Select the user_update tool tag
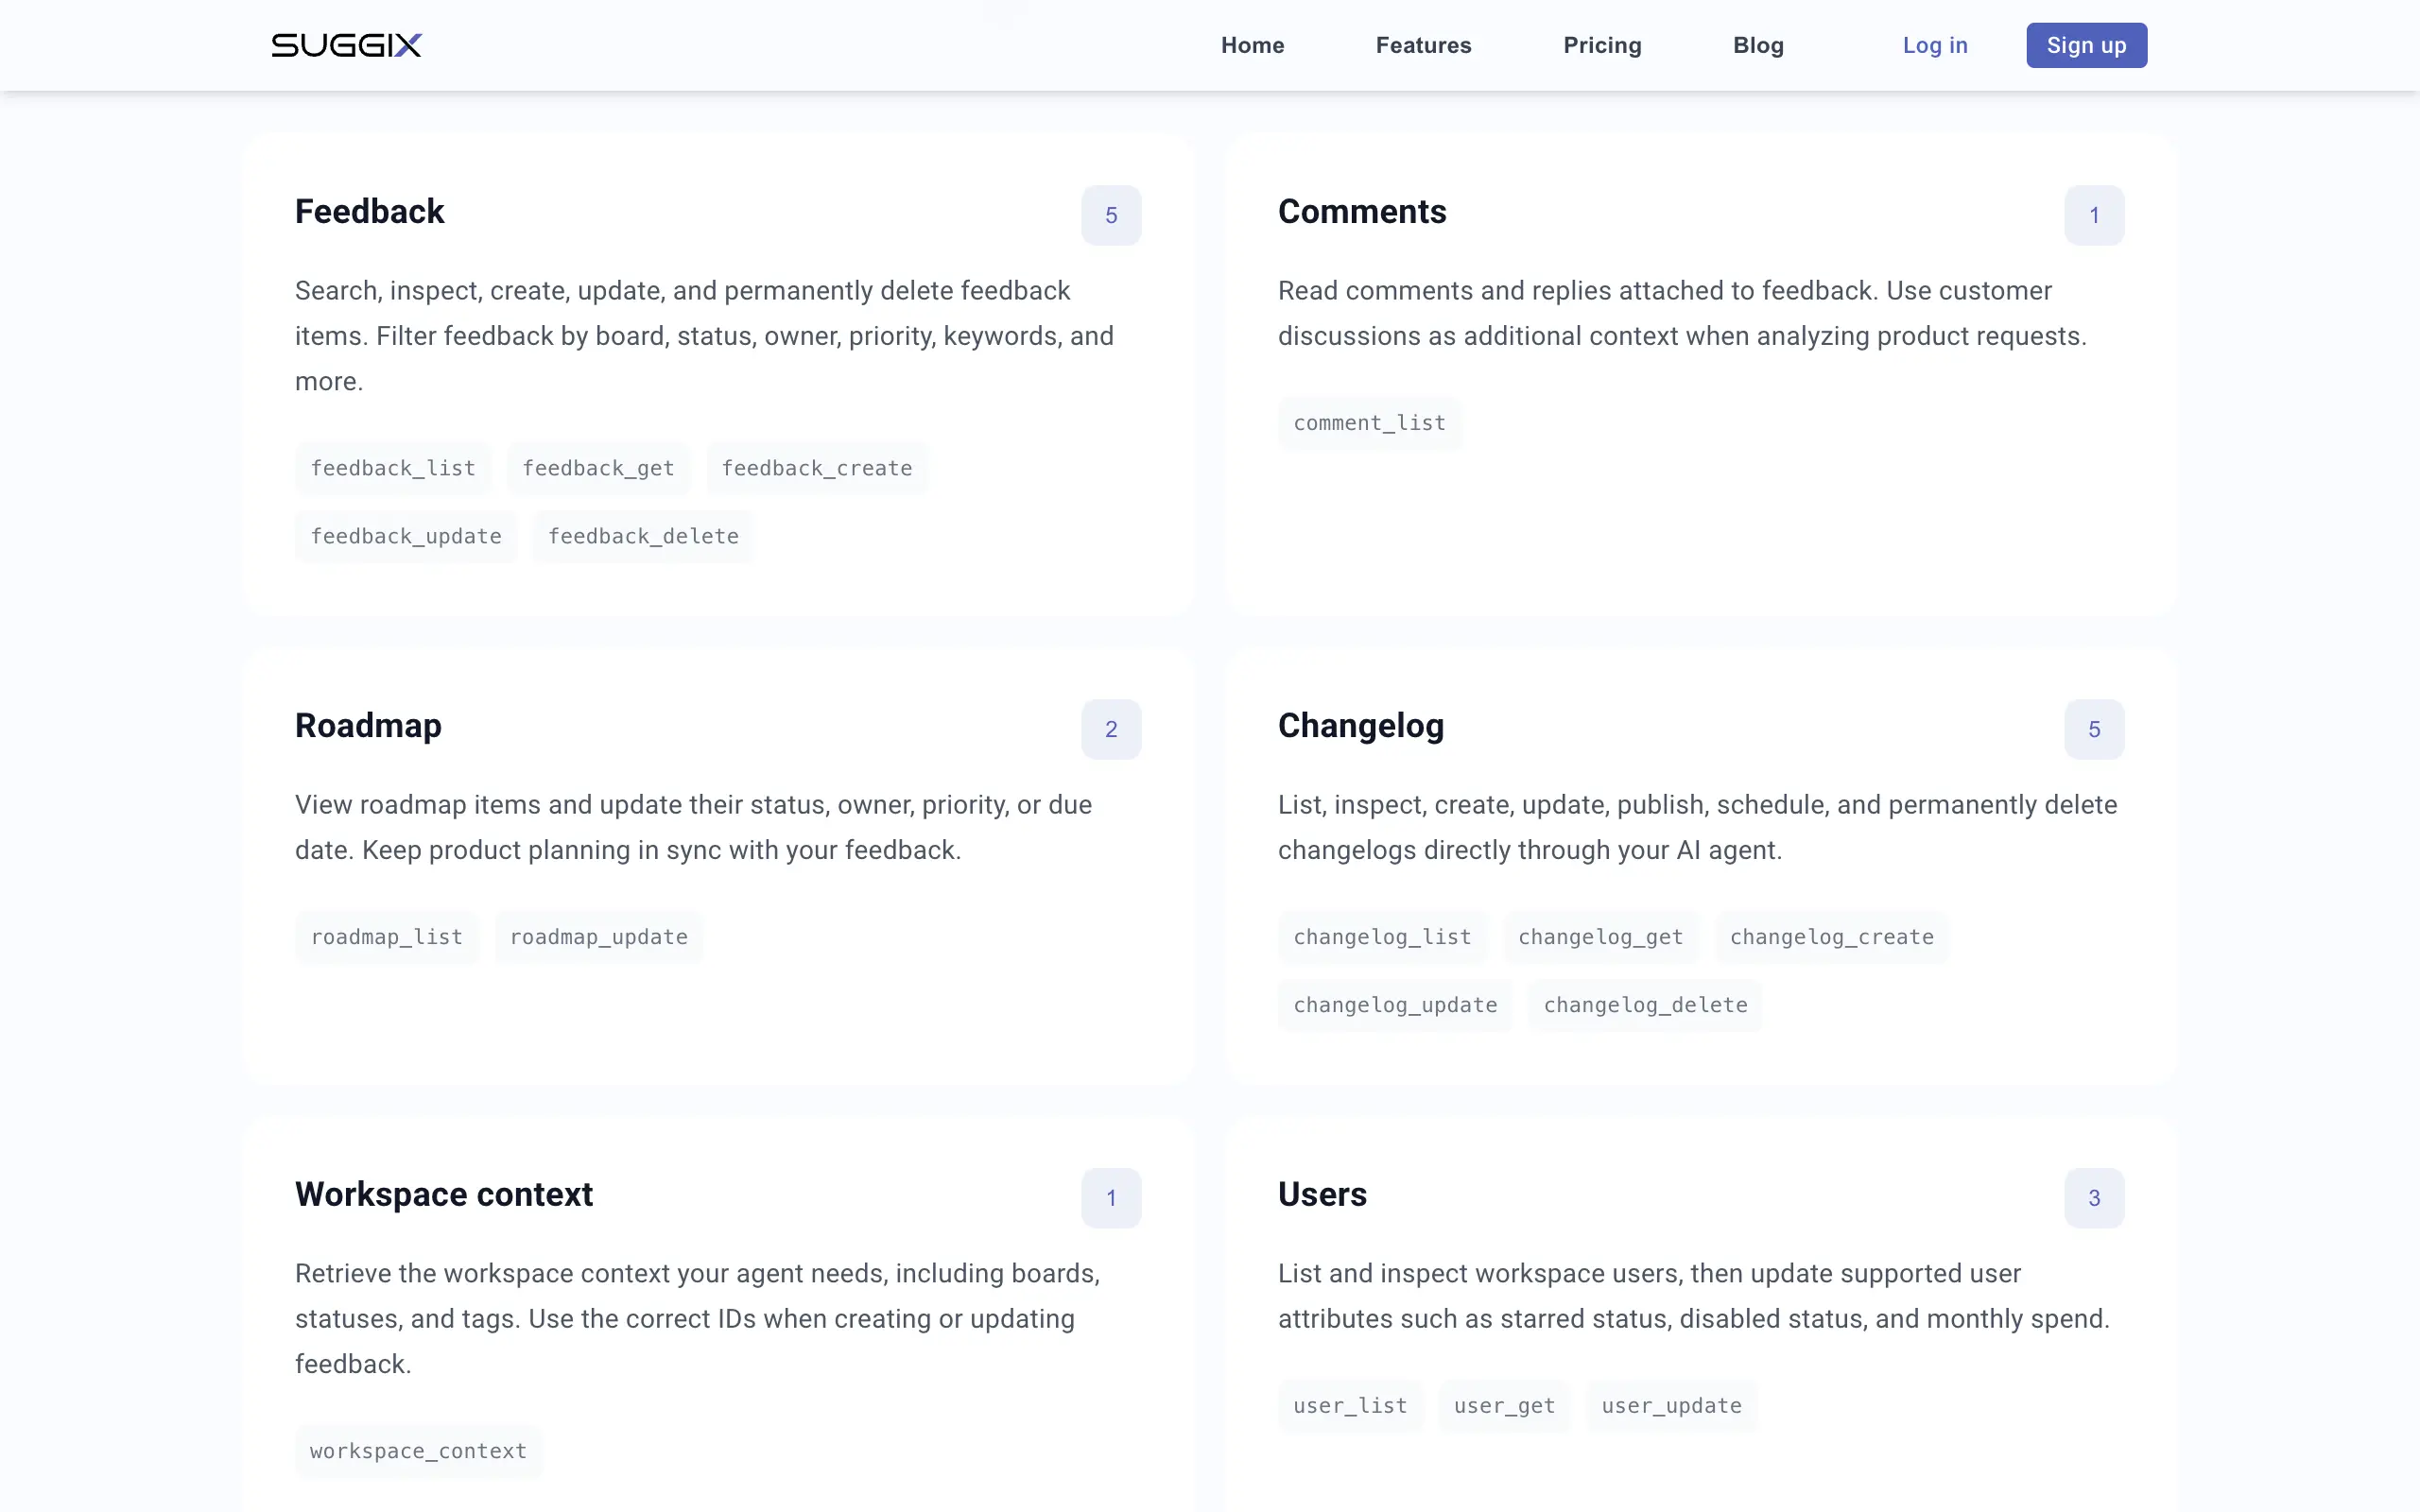2420x1512 pixels. tap(1671, 1406)
